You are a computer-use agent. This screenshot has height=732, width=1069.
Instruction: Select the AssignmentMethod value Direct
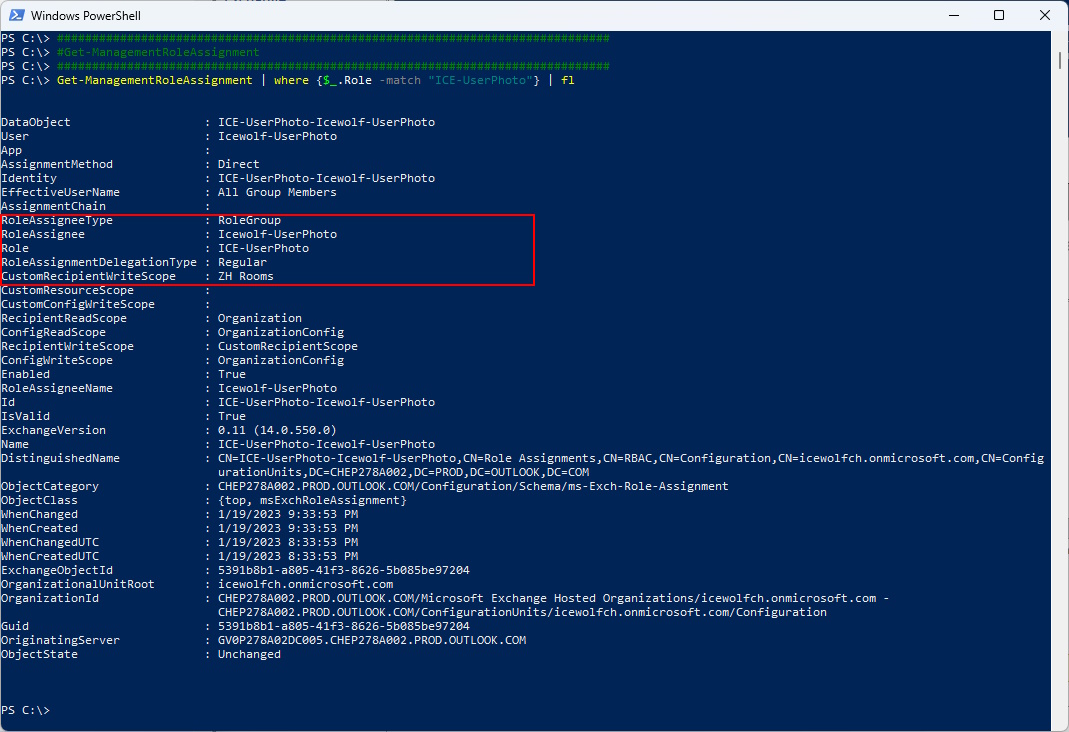[x=239, y=164]
